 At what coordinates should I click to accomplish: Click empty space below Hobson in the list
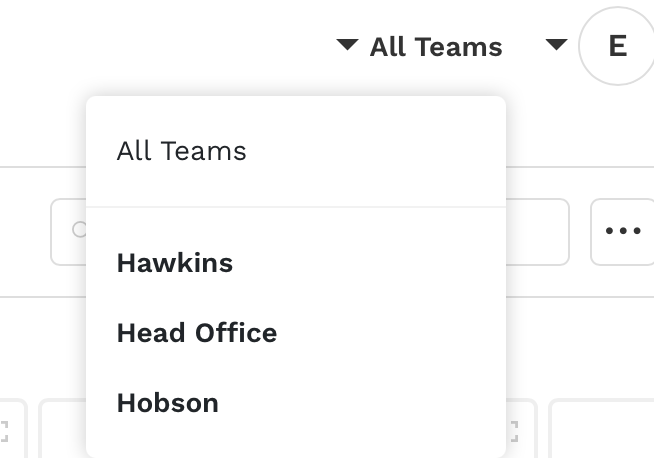click(296, 440)
